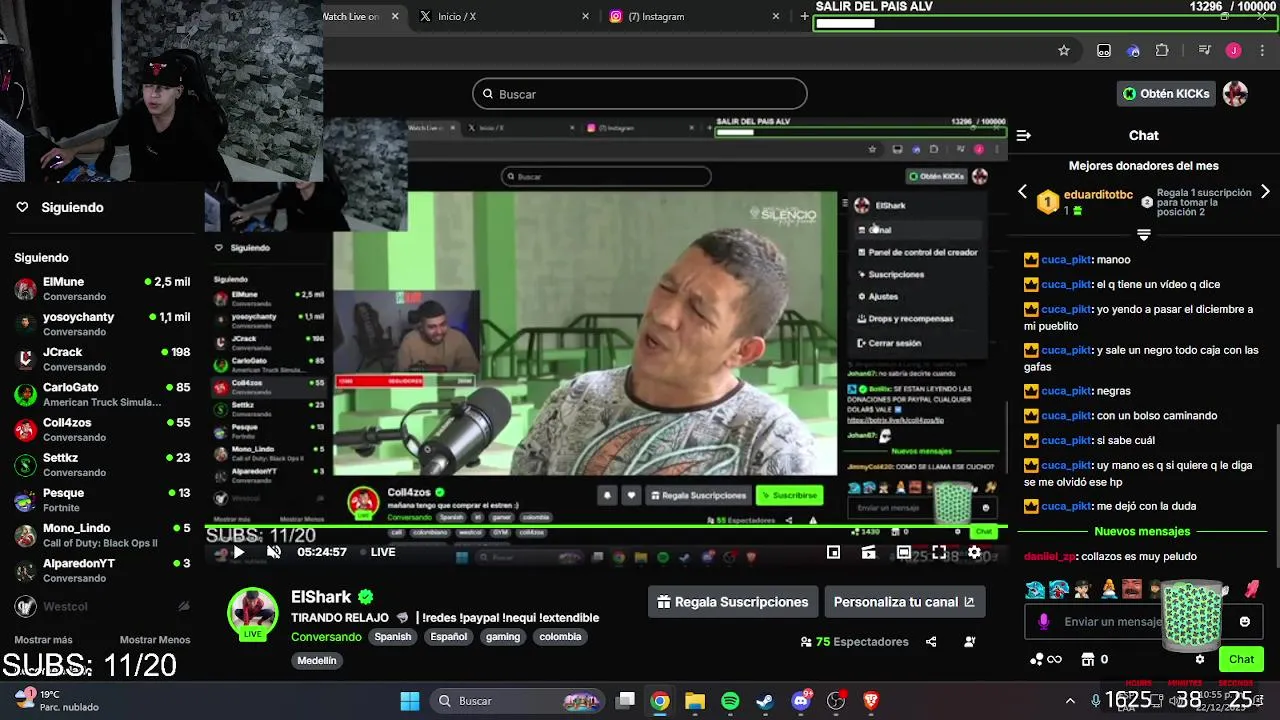
Task: Select the Medellín tag
Action: 317,660
